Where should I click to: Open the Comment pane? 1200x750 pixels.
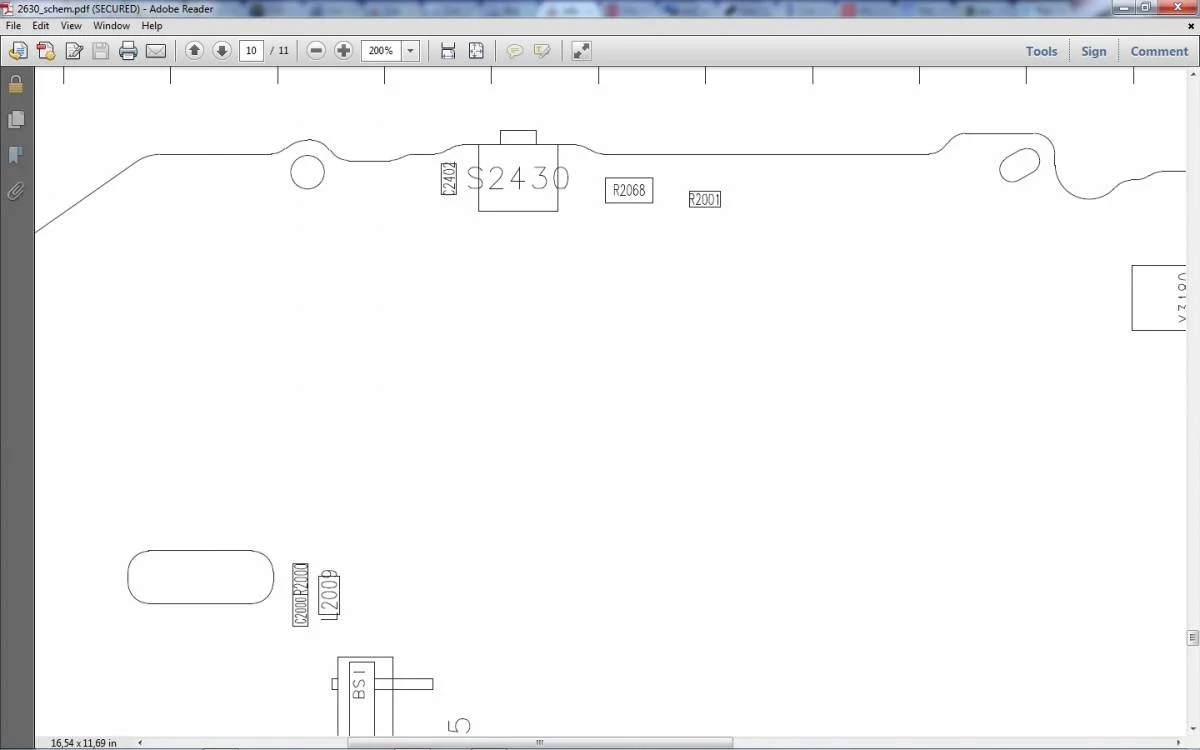1159,51
